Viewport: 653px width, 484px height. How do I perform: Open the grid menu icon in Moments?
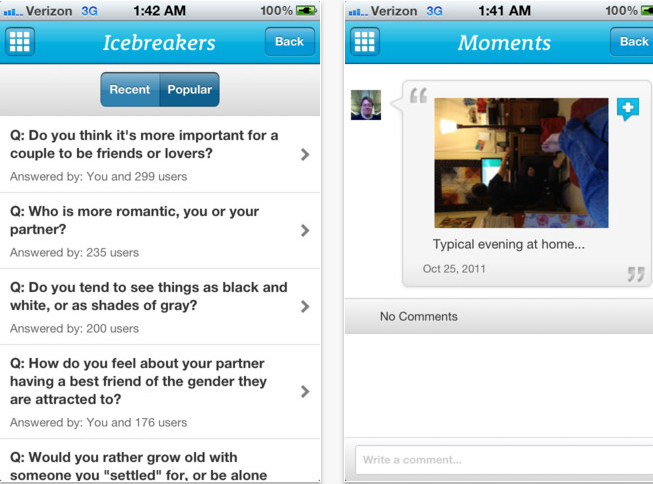365,42
